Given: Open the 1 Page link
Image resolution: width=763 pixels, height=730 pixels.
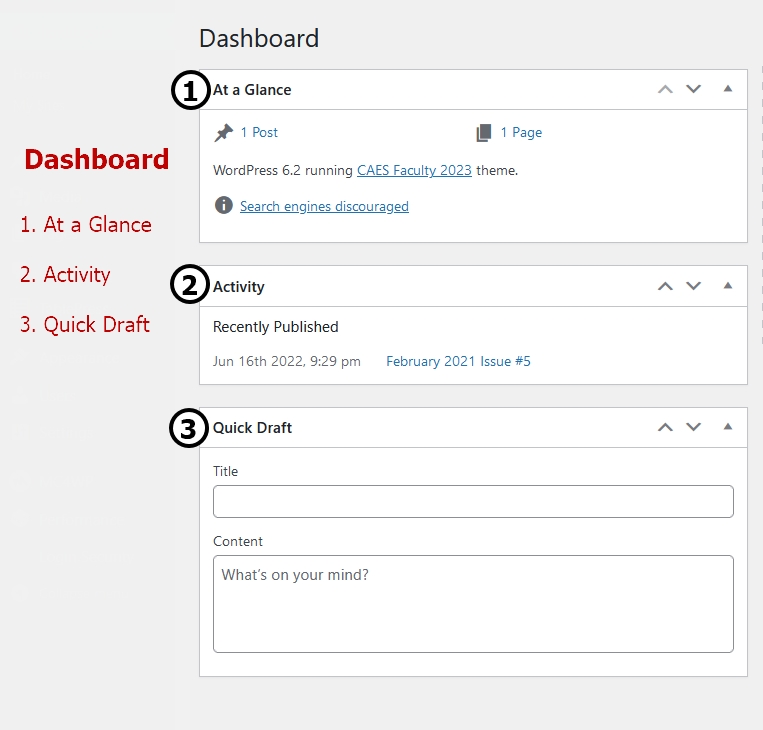Looking at the screenshot, I should point(521,132).
